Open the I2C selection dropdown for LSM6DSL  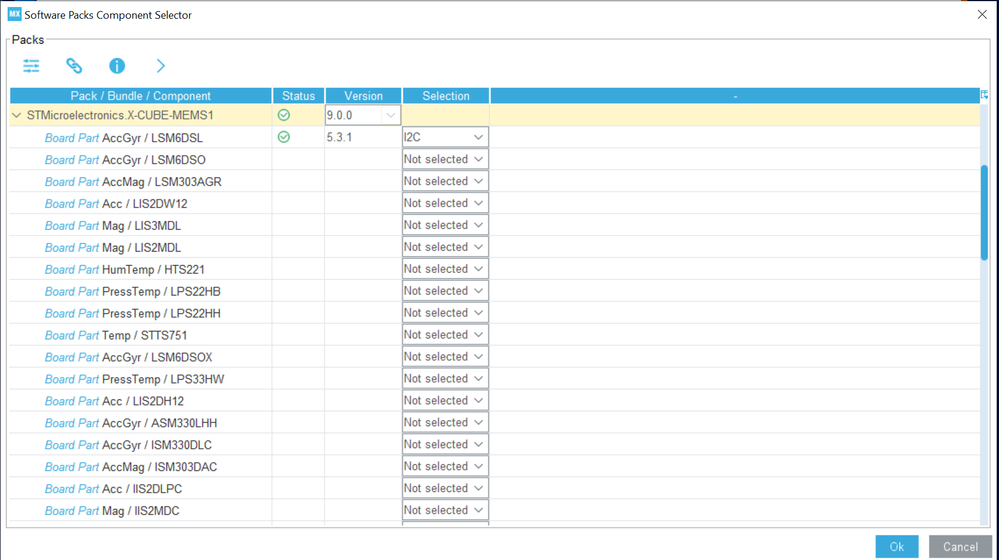445,137
